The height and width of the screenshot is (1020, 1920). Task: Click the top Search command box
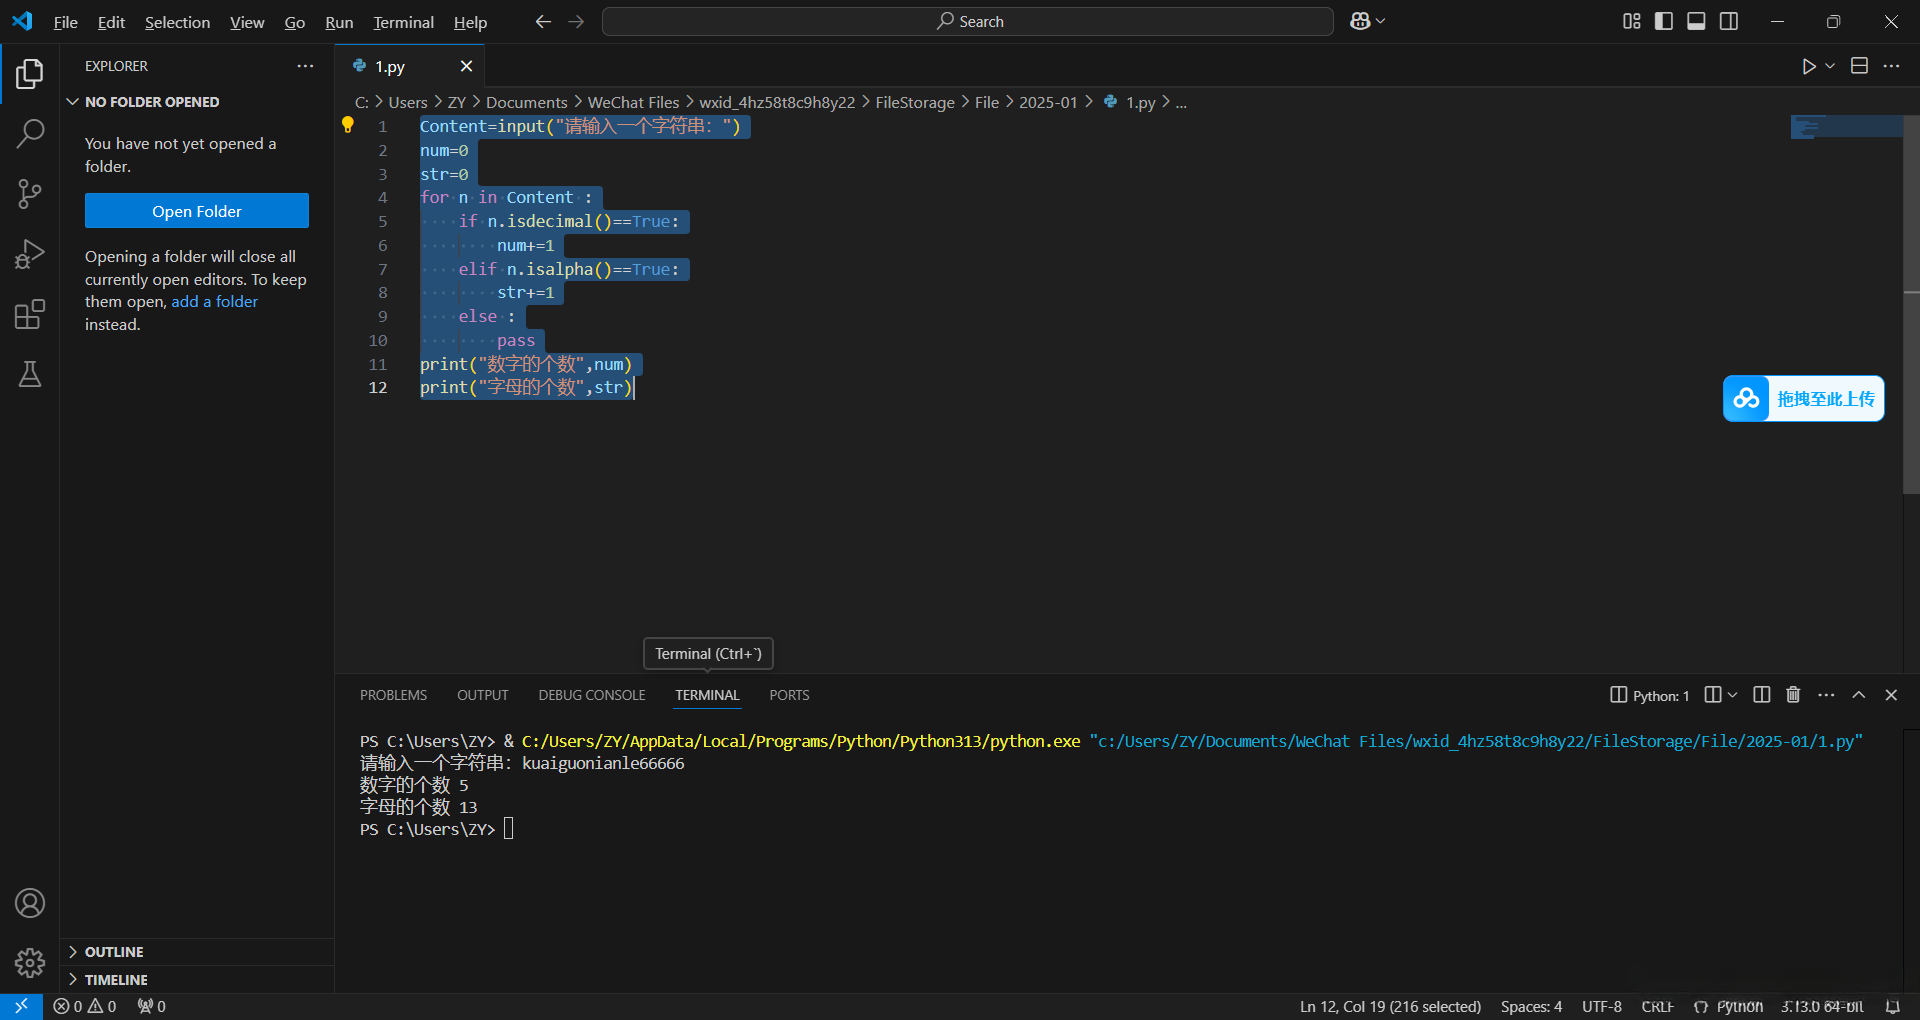point(967,21)
